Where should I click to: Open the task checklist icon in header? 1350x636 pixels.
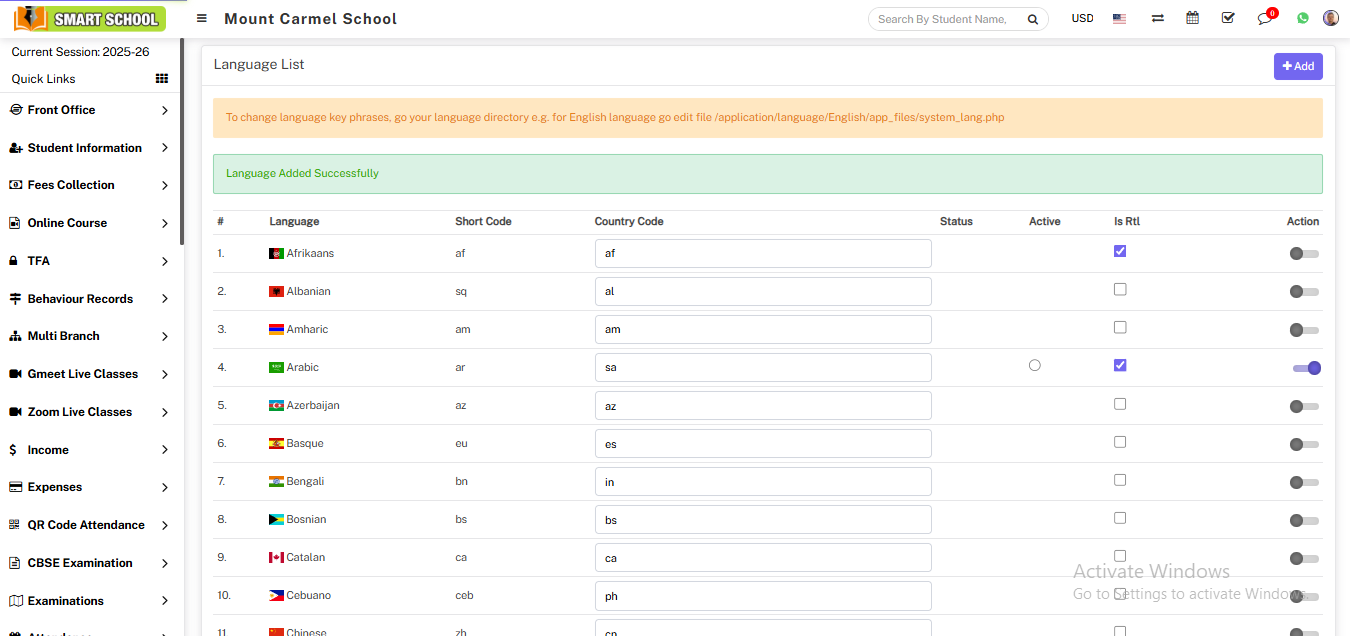pos(1228,18)
